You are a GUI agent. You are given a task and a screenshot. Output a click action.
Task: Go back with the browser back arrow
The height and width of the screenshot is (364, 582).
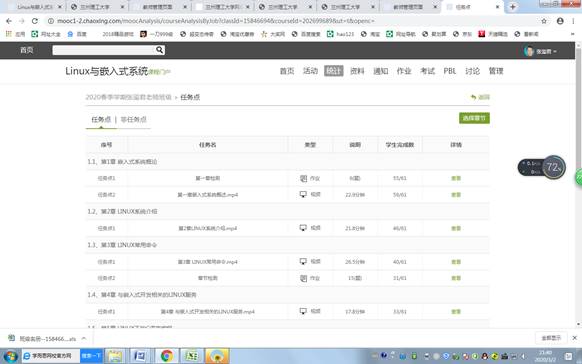point(9,21)
